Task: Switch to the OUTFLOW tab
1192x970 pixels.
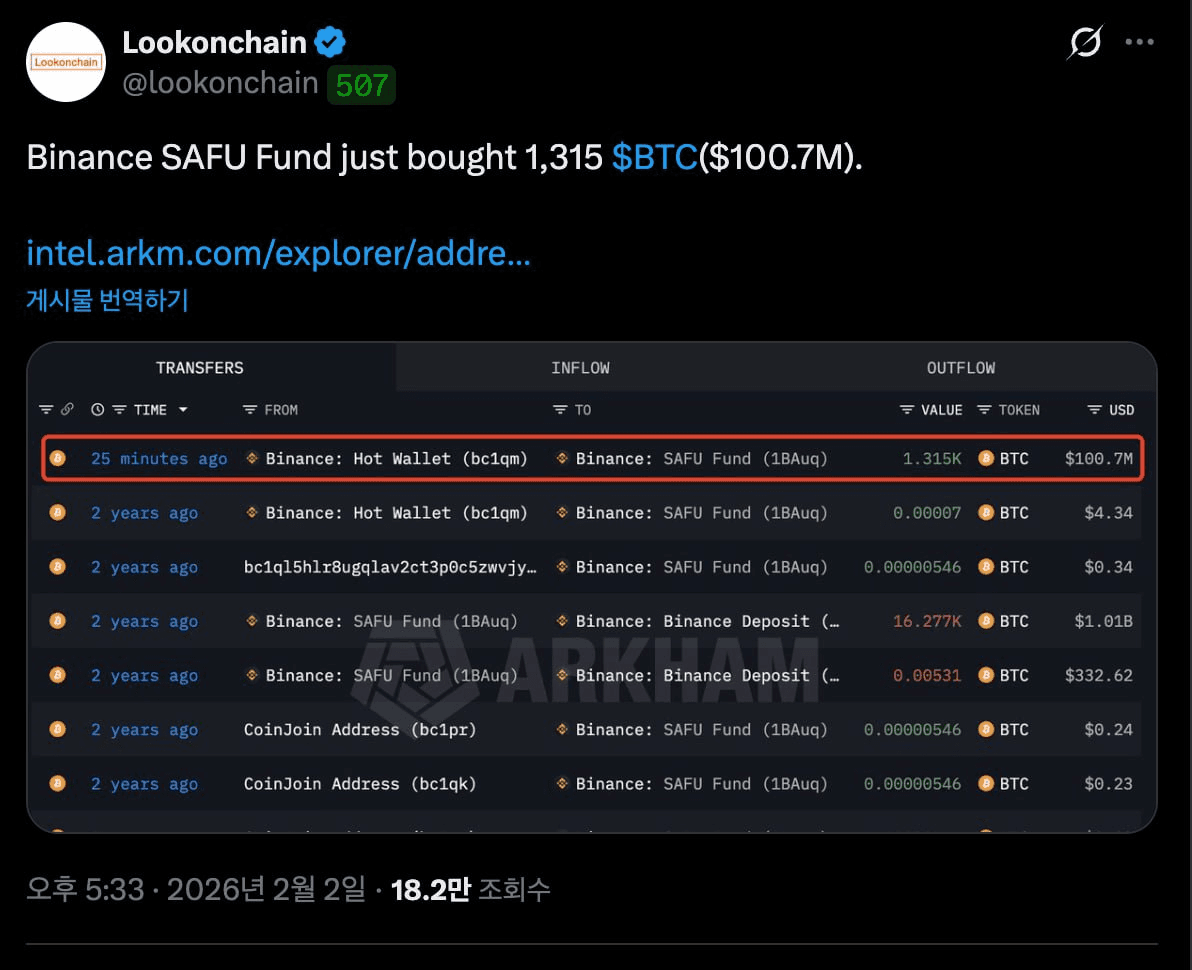Action: pyautogui.click(x=960, y=368)
